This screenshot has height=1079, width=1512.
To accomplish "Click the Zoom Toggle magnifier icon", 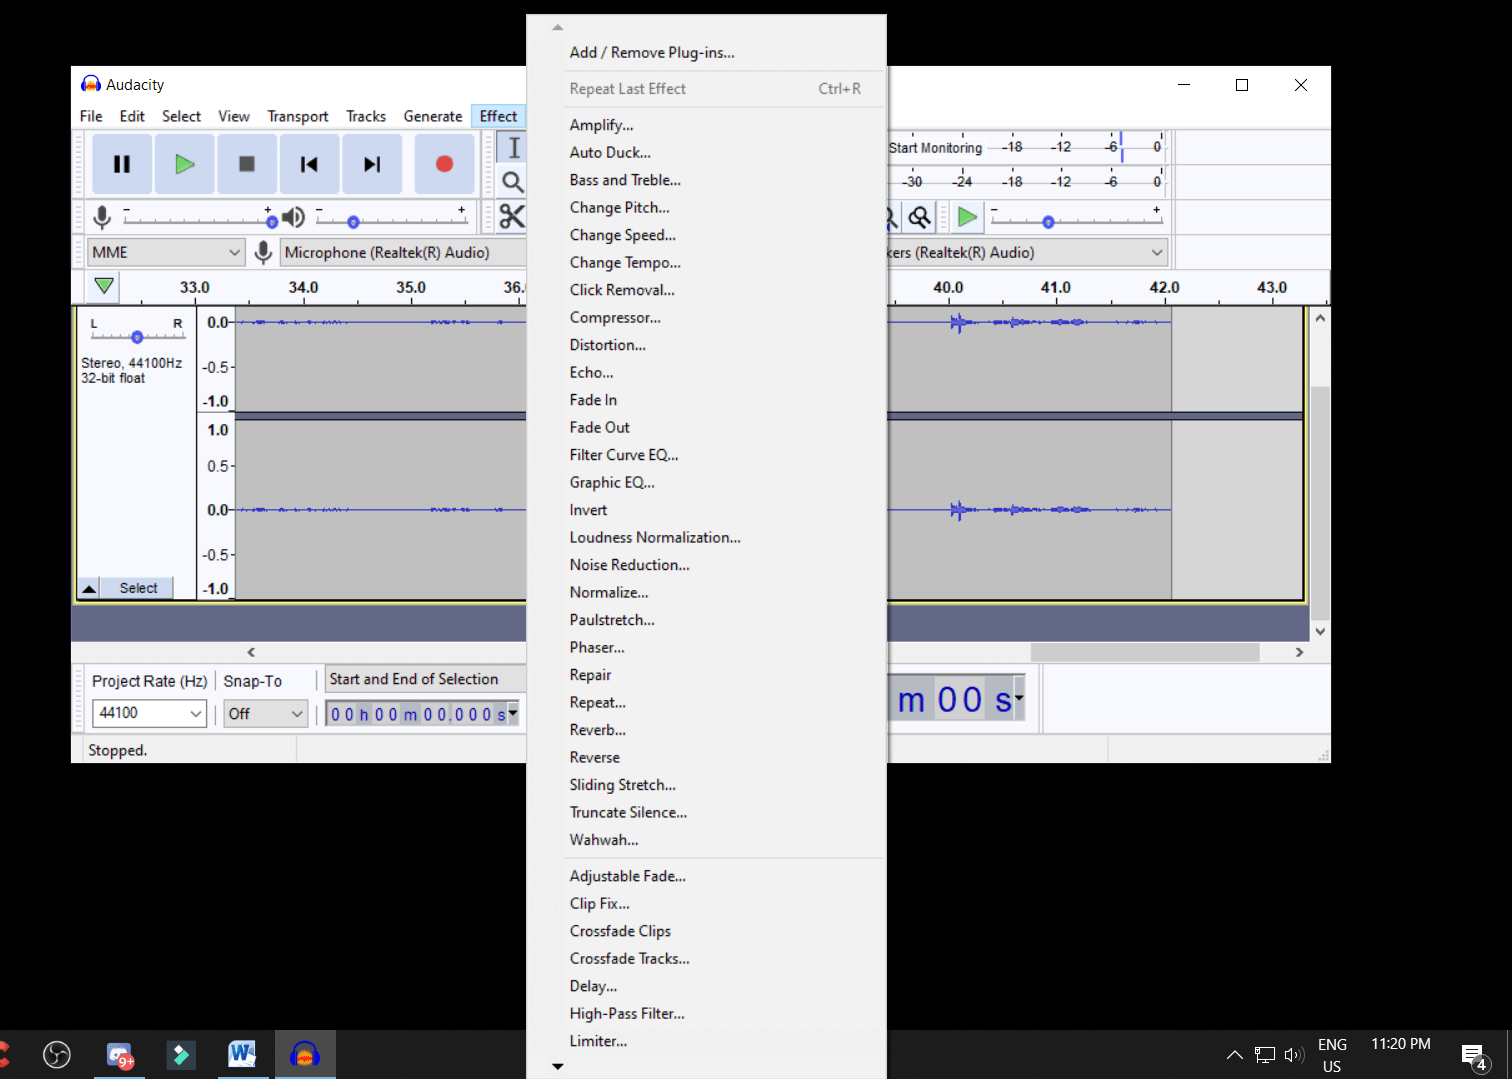I will tap(919, 217).
